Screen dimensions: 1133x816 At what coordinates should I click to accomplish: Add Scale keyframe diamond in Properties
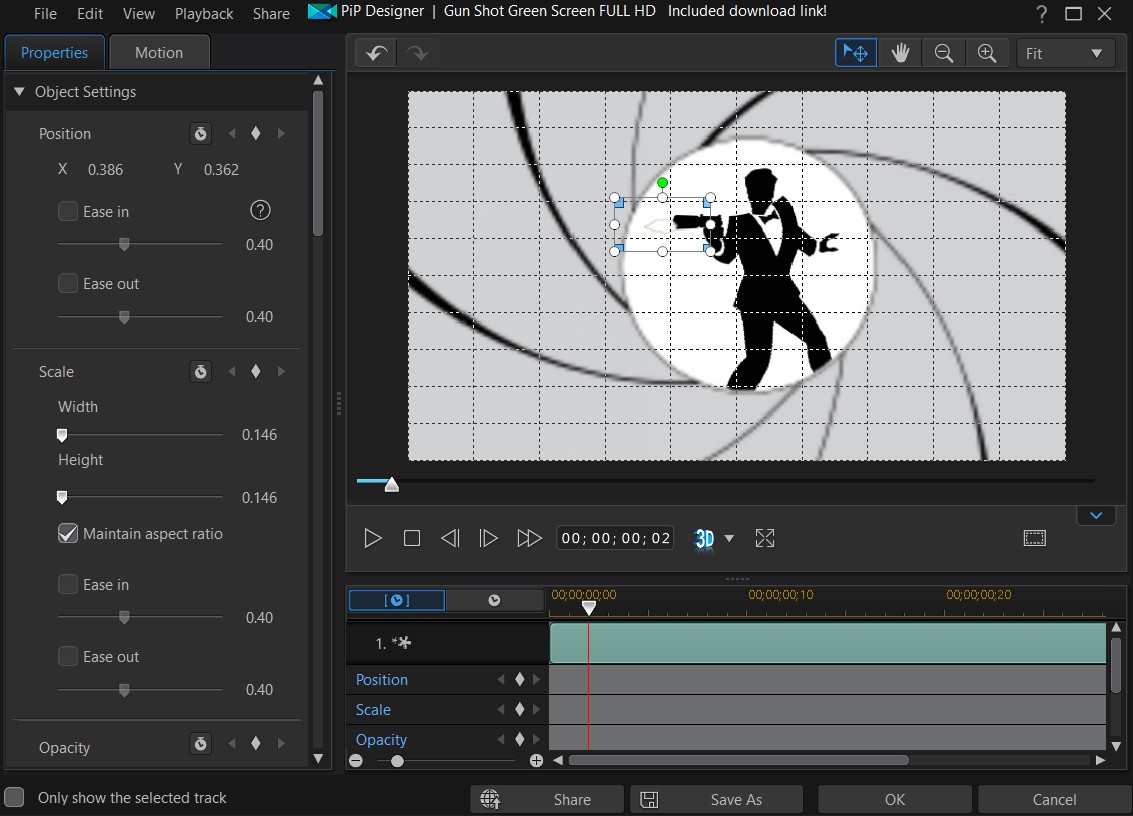pyautogui.click(x=256, y=372)
